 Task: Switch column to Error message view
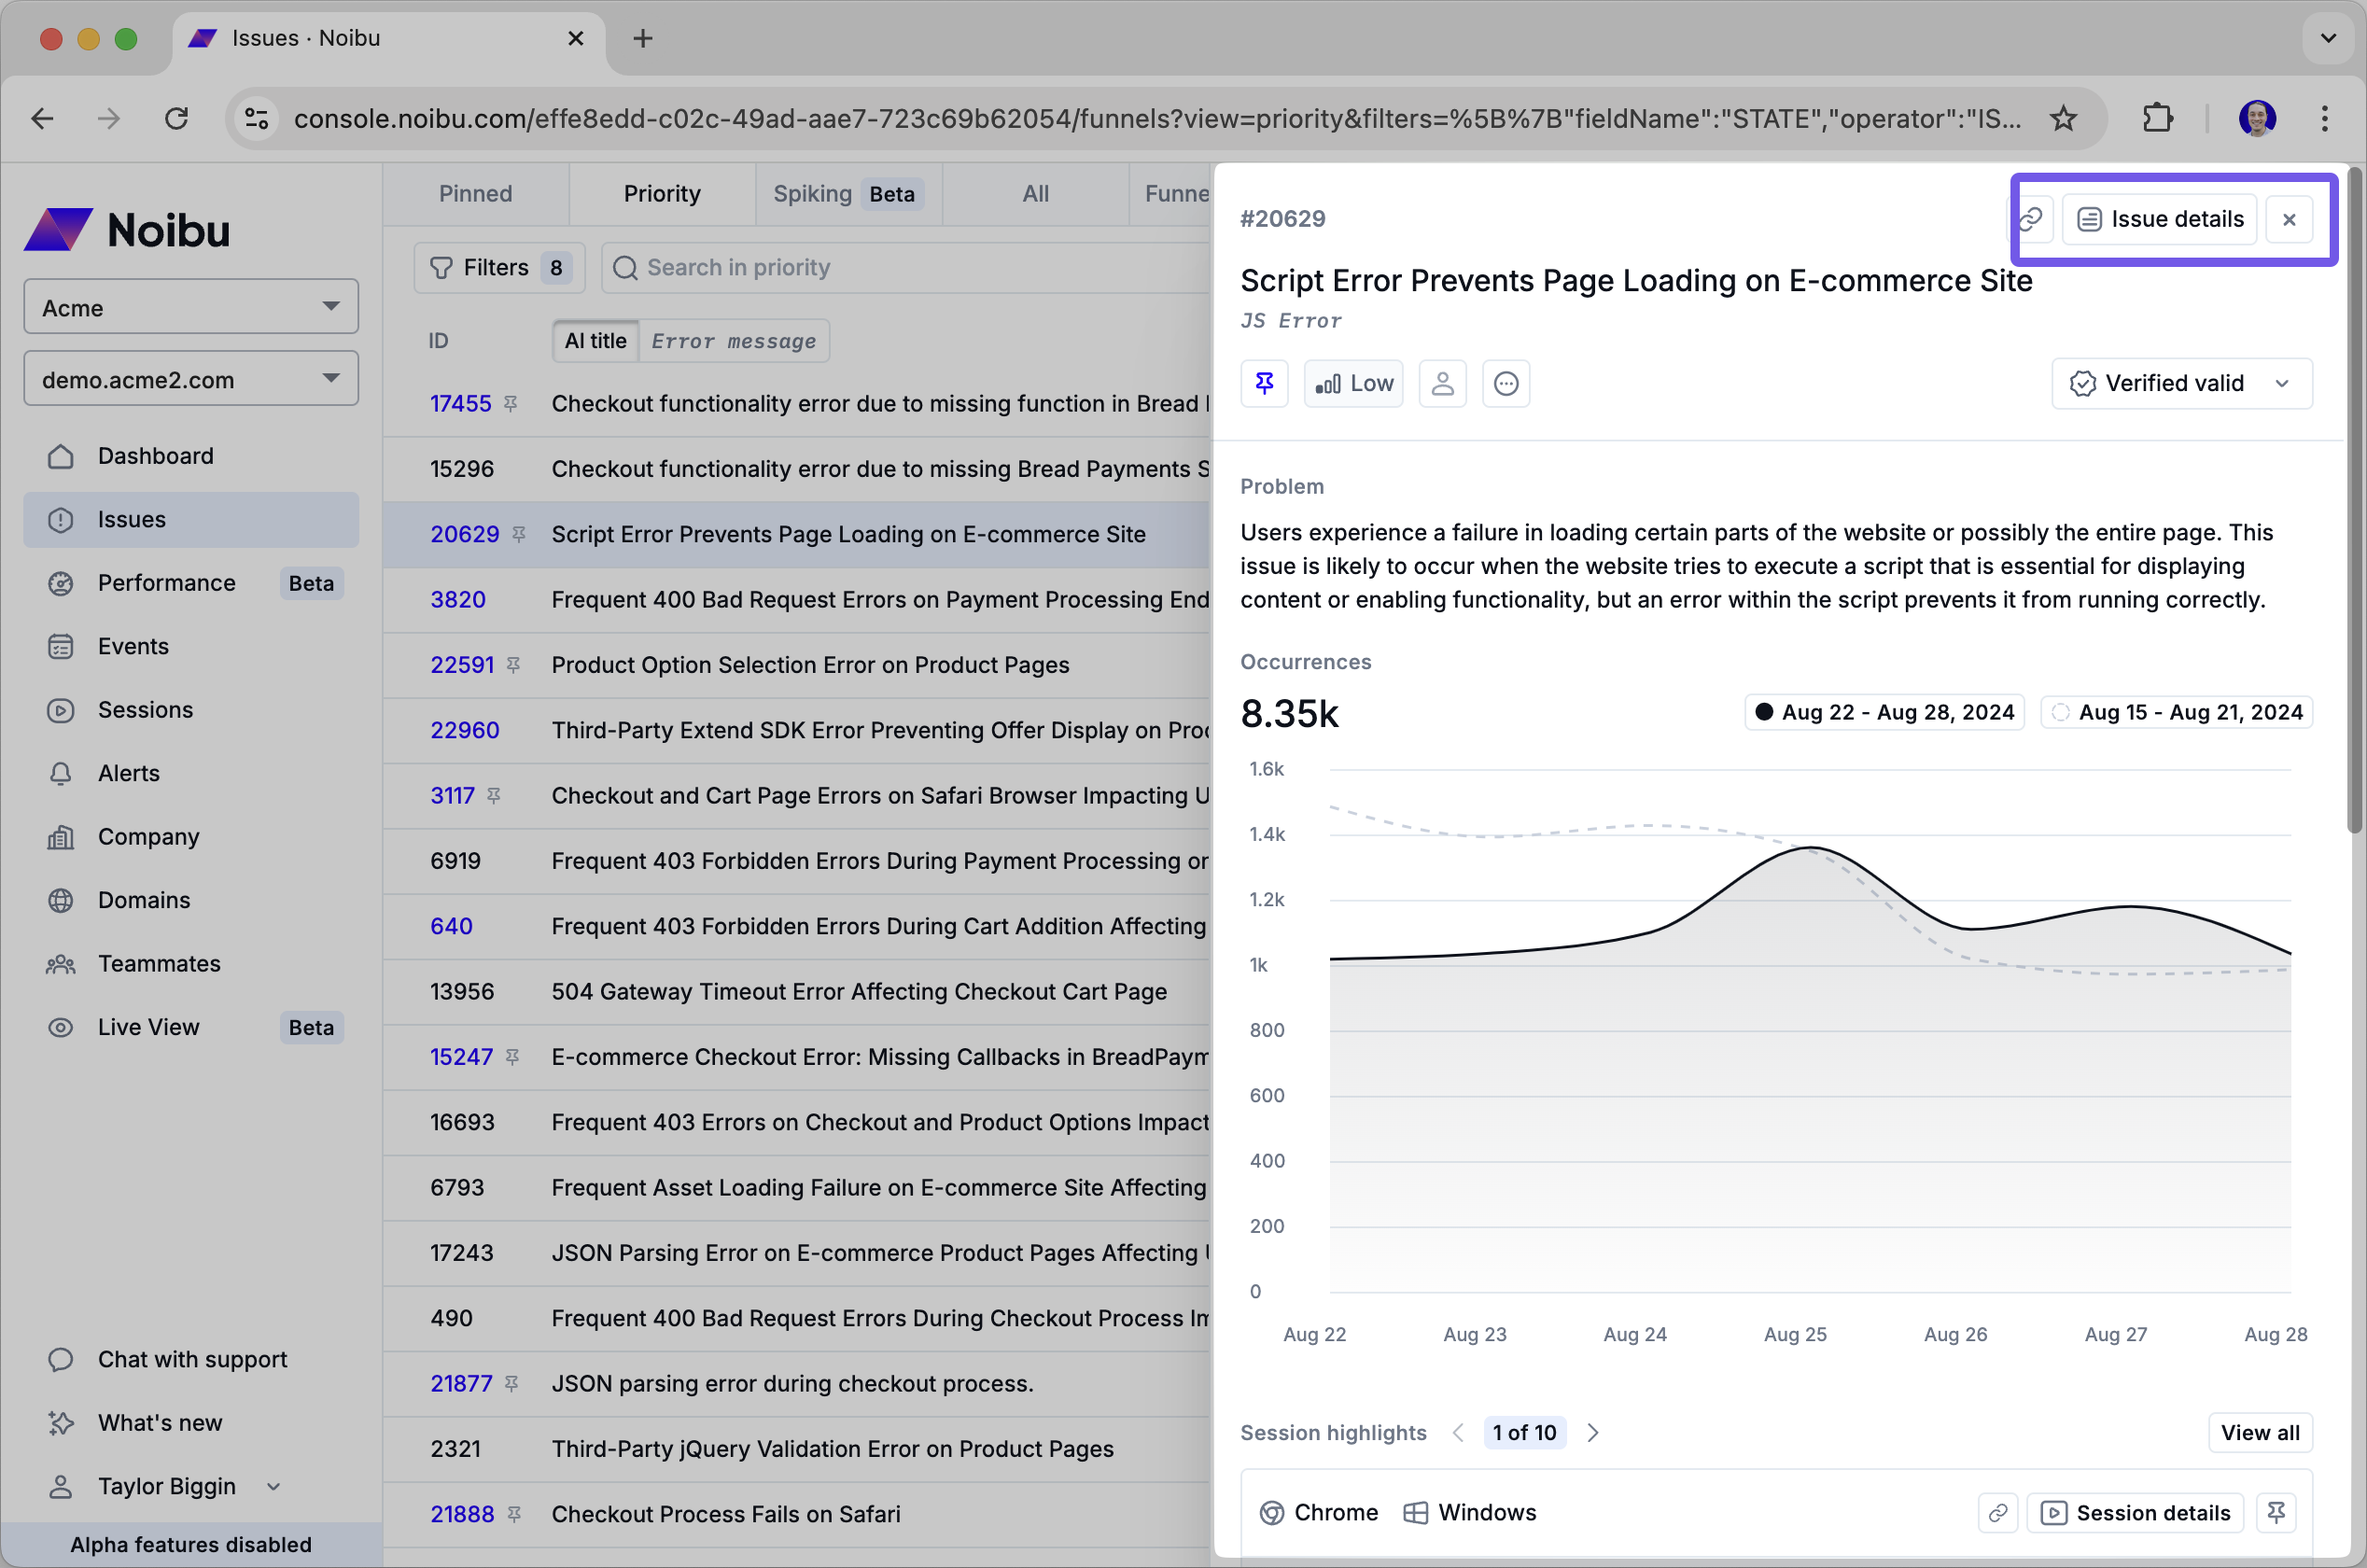tap(733, 341)
